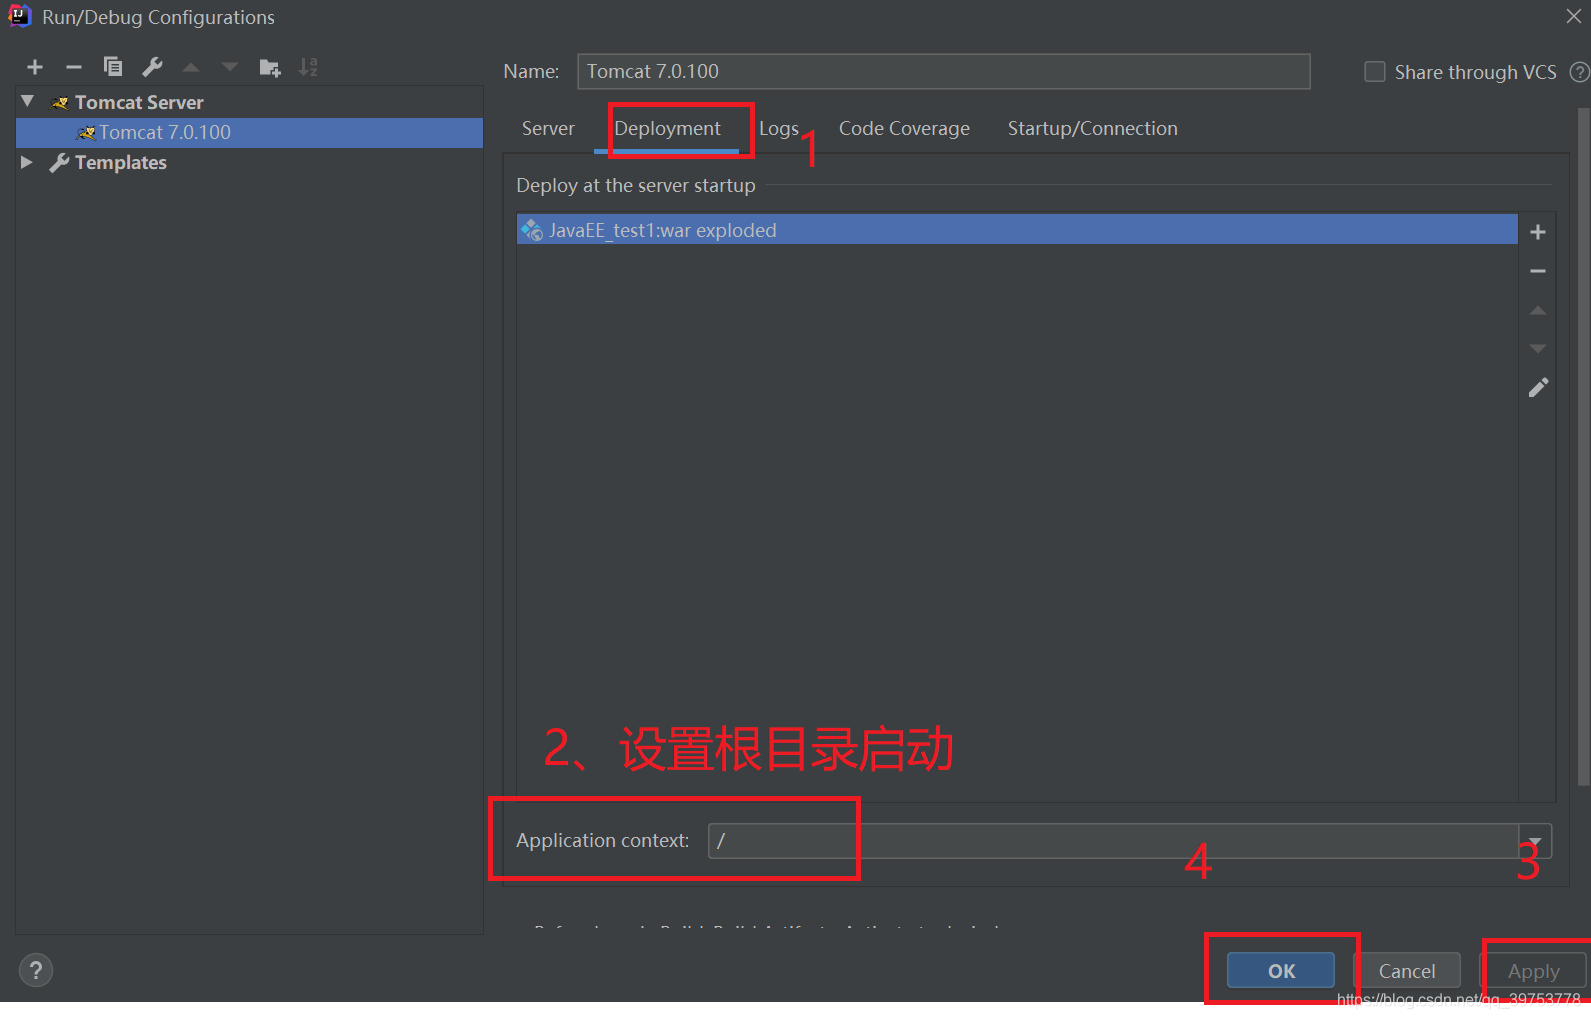Close the Run/Debug Configurations dialog
Screen dimensions: 1591x1019
1573,16
